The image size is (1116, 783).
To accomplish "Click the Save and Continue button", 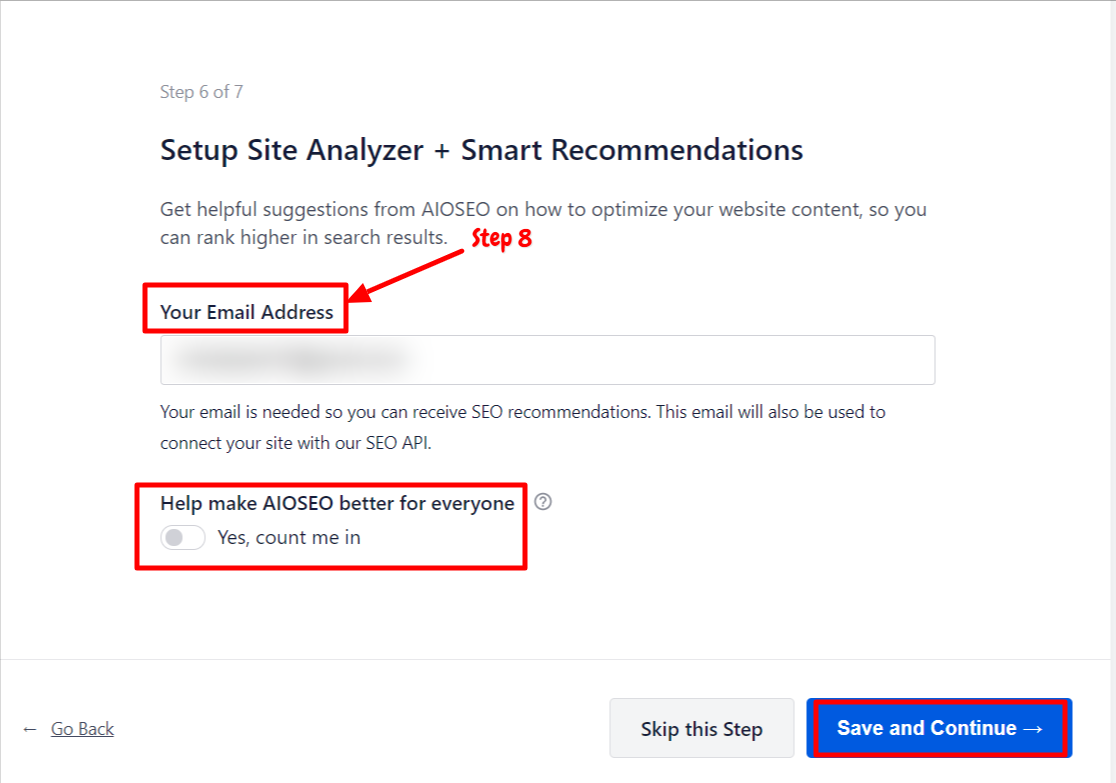I will 939,728.
